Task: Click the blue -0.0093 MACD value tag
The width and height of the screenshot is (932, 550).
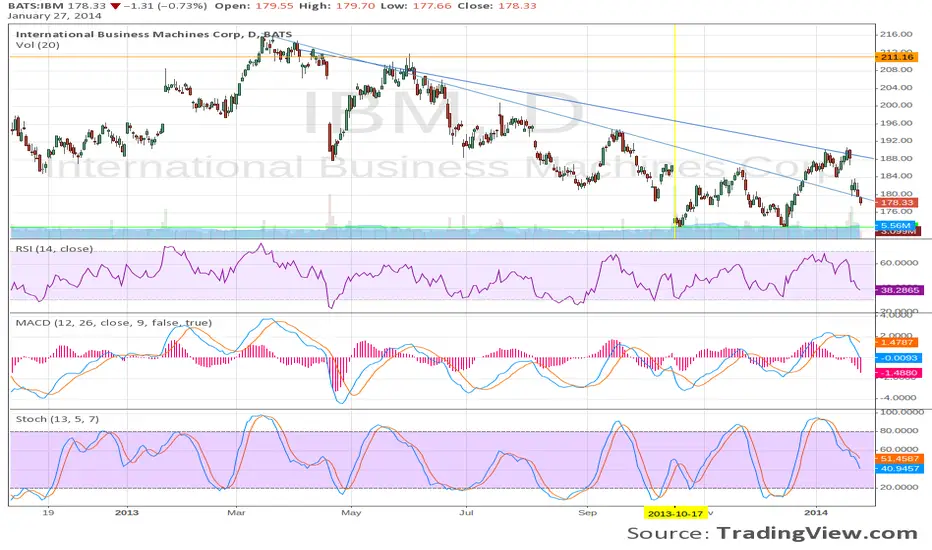Action: 899,357
